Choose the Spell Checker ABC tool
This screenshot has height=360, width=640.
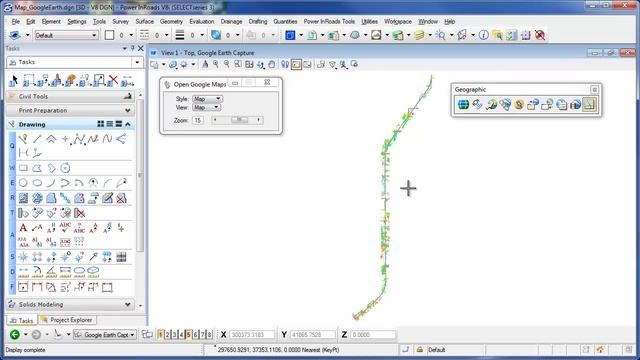click(x=65, y=228)
